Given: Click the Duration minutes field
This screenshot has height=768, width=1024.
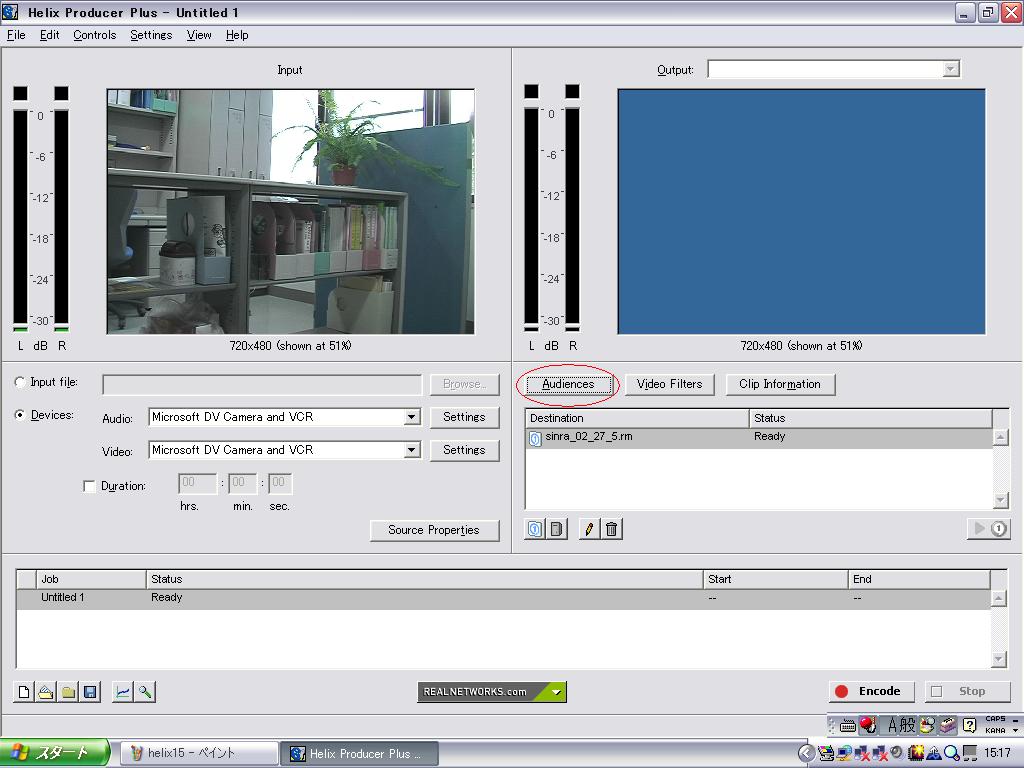Looking at the screenshot, I should (242, 483).
